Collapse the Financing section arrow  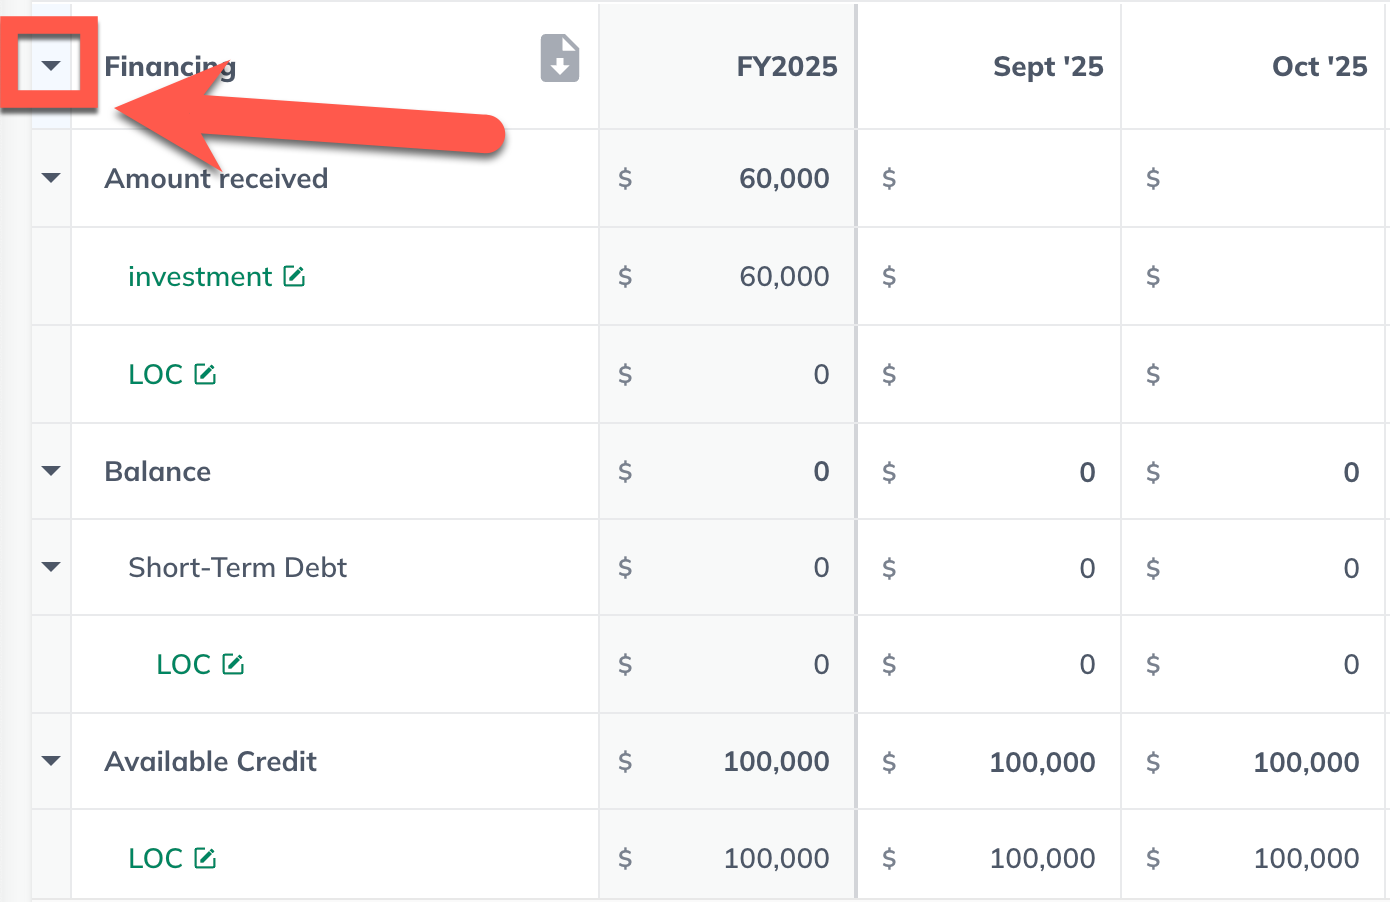(x=51, y=66)
